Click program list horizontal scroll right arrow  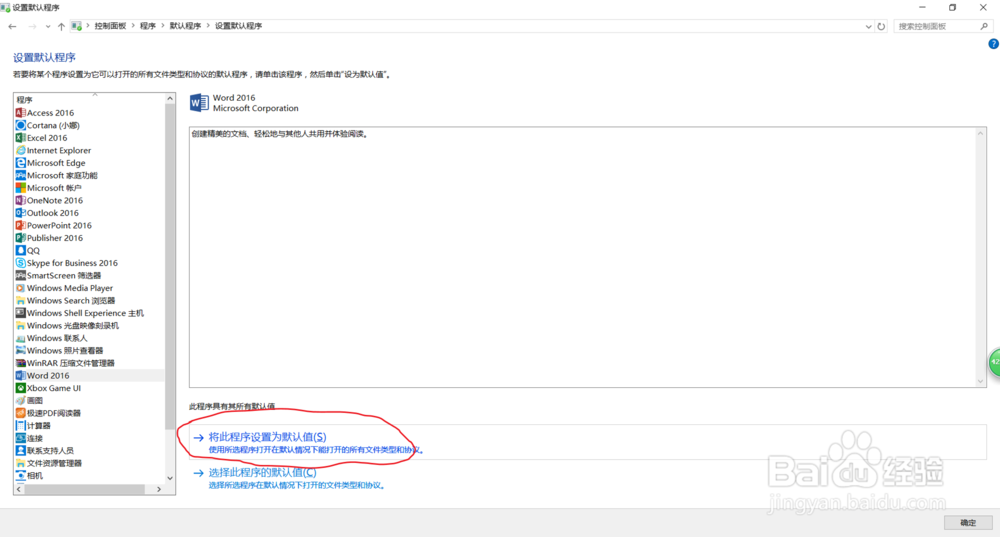(159, 489)
